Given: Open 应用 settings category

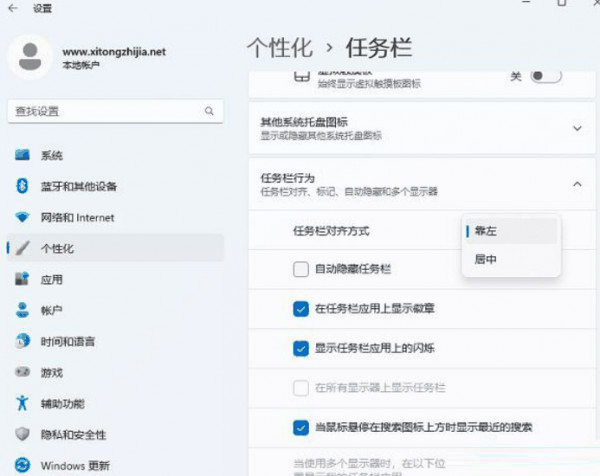Looking at the screenshot, I should 116,279.
